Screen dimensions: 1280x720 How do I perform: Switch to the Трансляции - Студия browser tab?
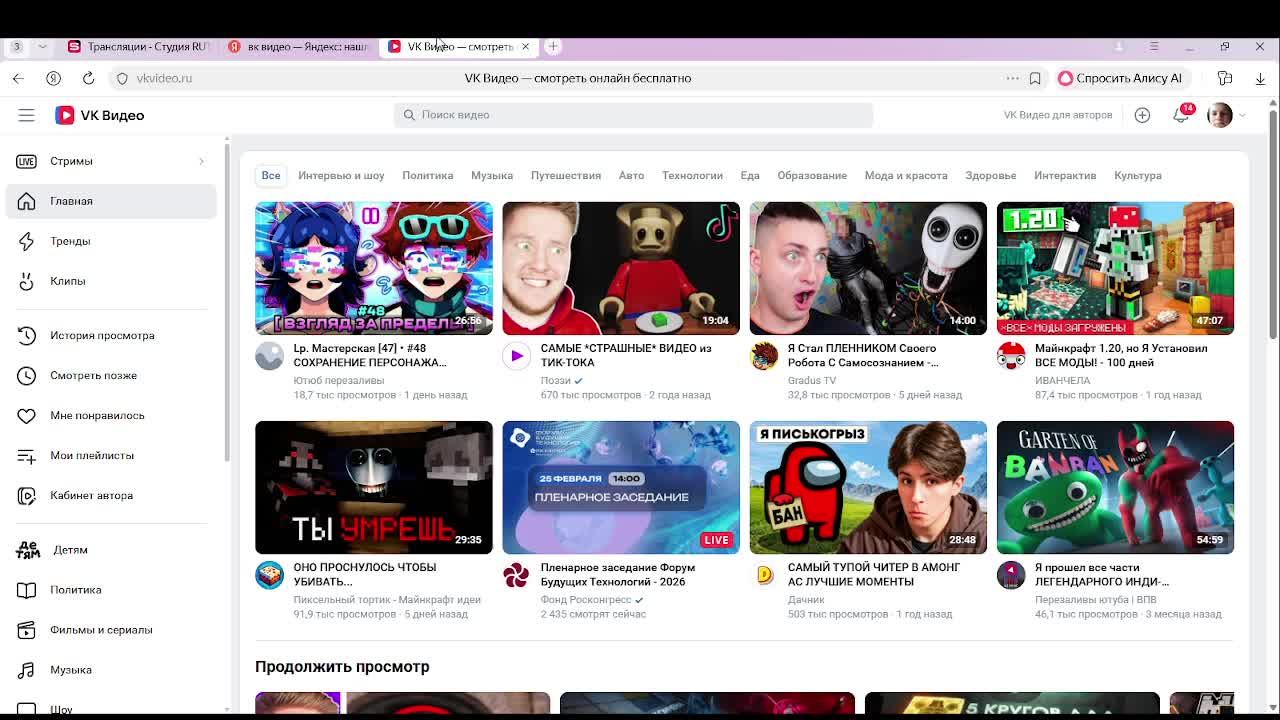coord(138,46)
